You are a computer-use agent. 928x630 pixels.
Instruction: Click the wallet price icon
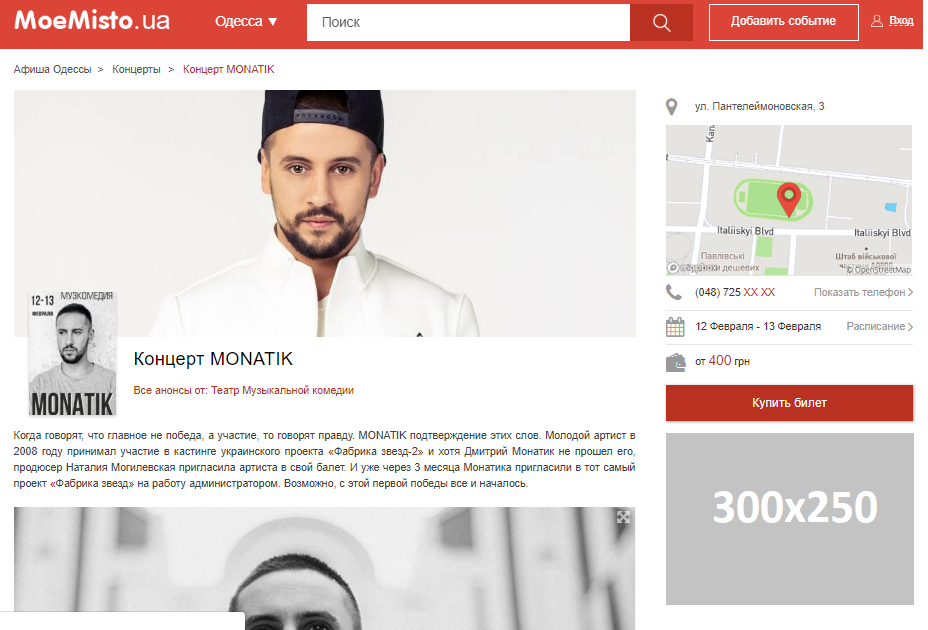tap(675, 362)
